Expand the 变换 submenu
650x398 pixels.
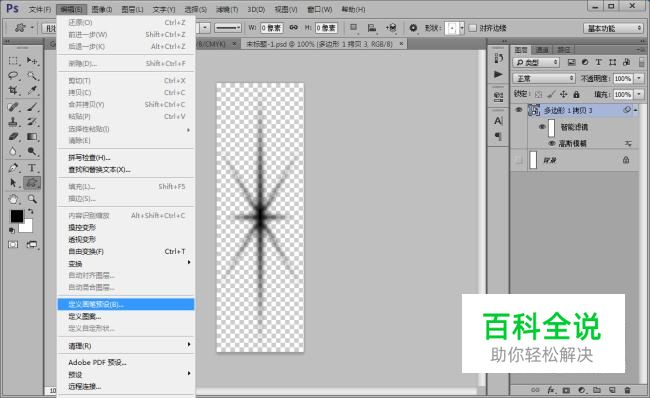pyautogui.click(x=126, y=264)
